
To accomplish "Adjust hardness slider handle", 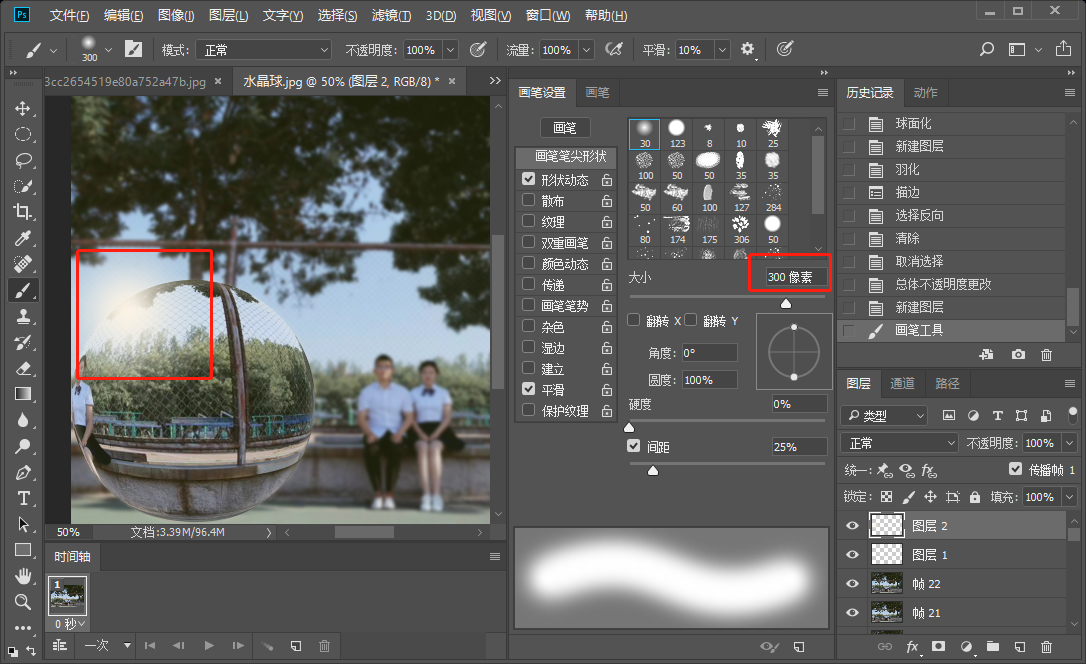I will click(629, 427).
